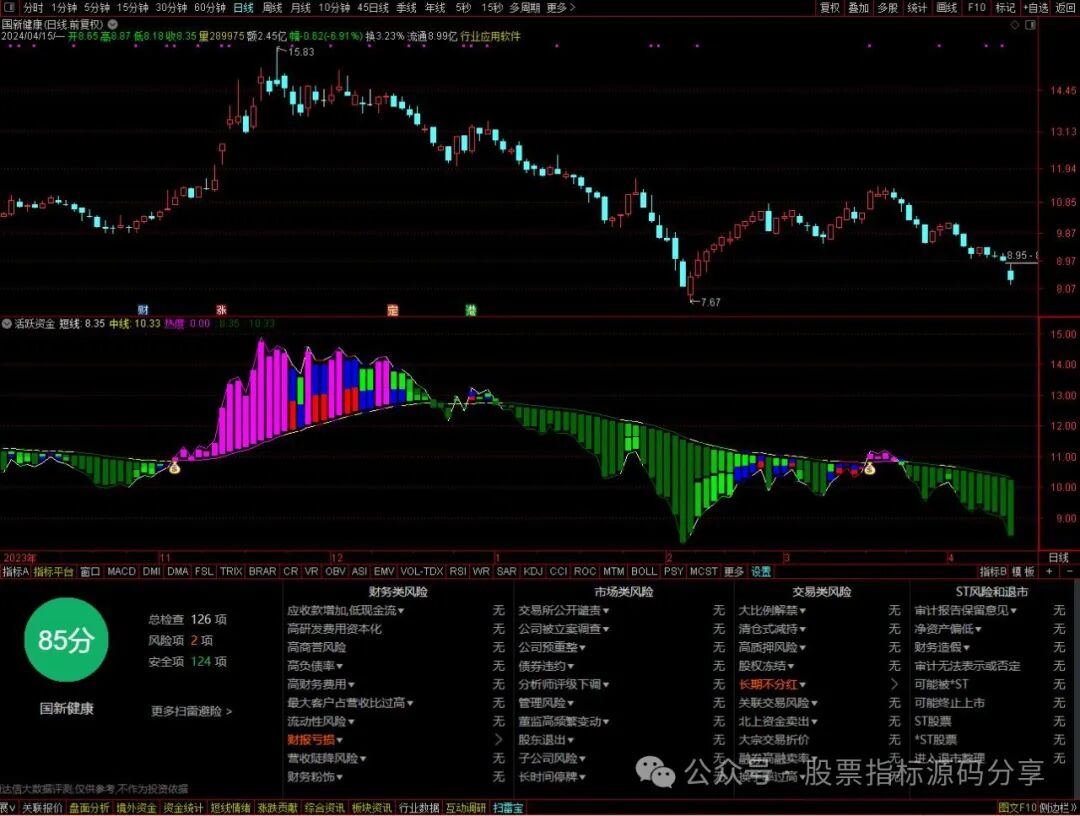This screenshot has height=816, width=1080.
Task: Open the 更多 periods dropdown
Action: coord(560,8)
